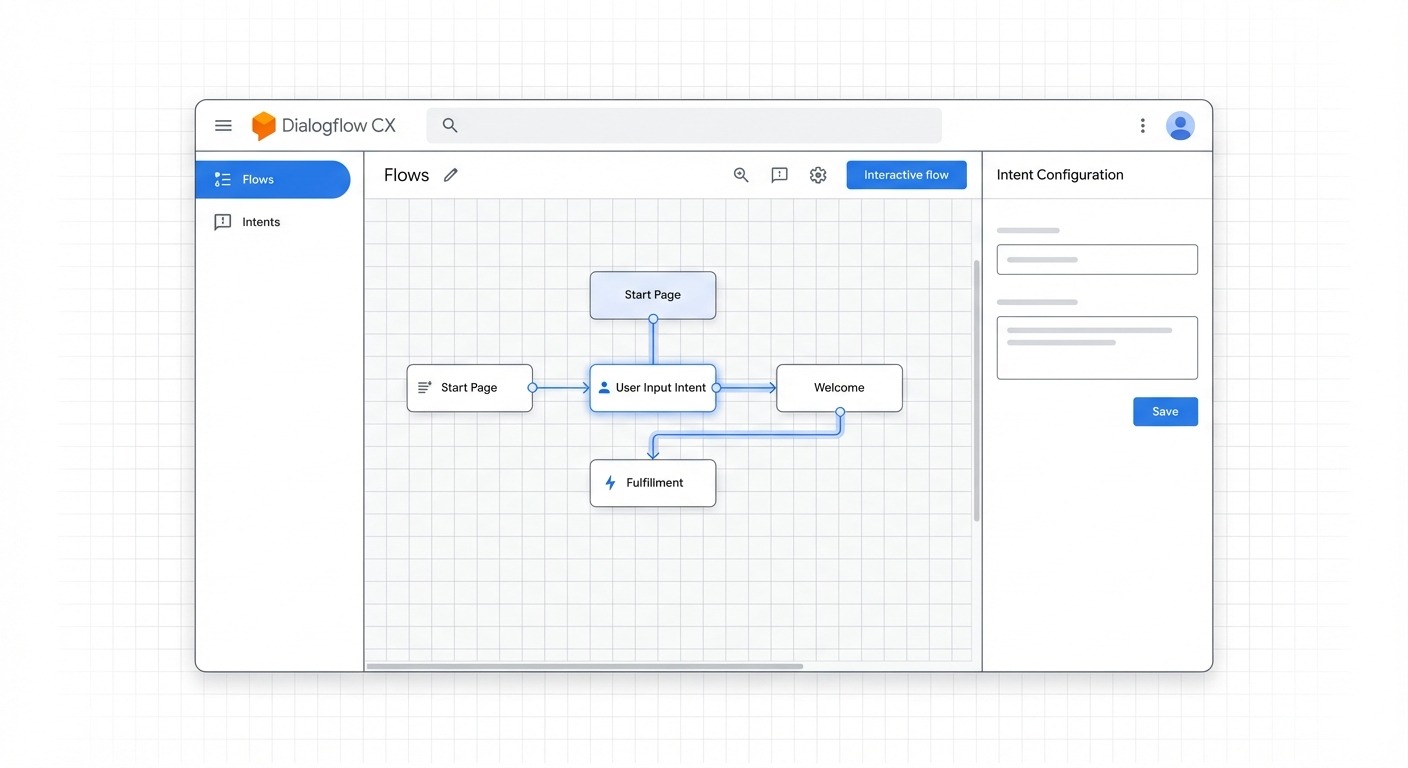The image size is (1408, 768).
Task: Click the feedback icon in the Flows toolbar
Action: (x=779, y=174)
